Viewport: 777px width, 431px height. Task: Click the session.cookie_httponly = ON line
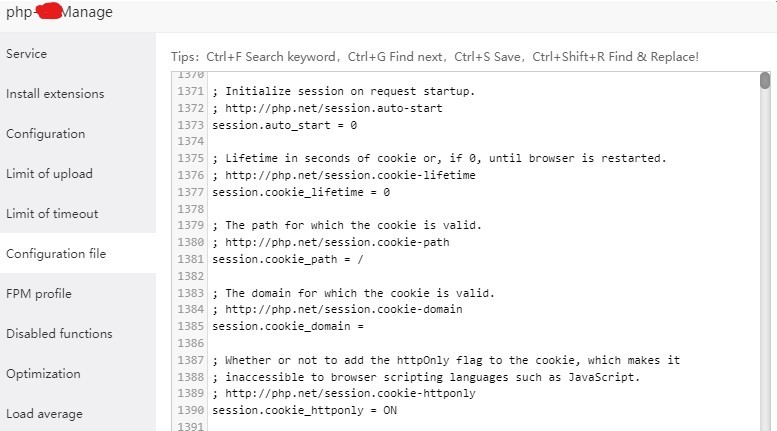304,410
